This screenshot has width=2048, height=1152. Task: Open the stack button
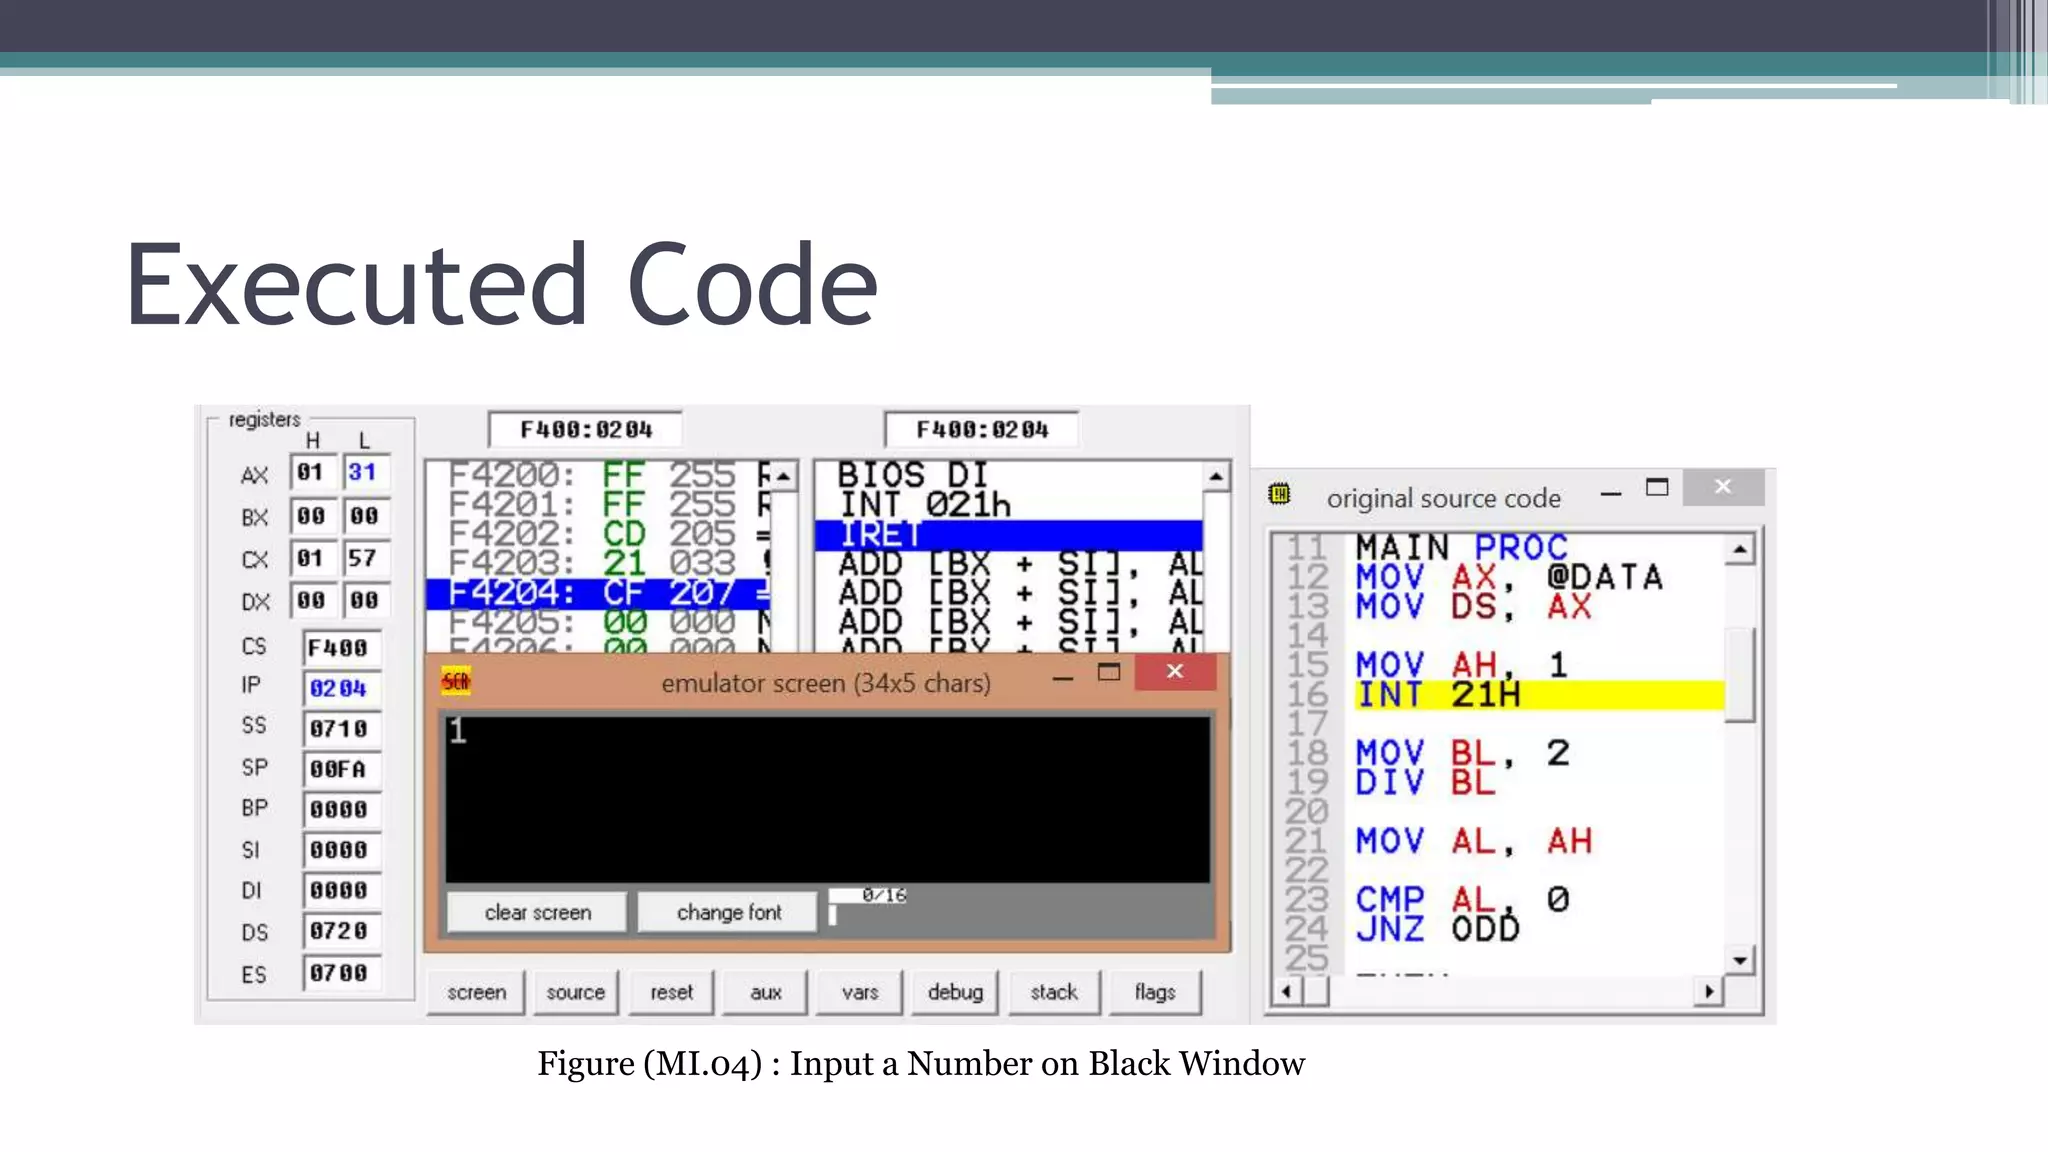(1054, 992)
